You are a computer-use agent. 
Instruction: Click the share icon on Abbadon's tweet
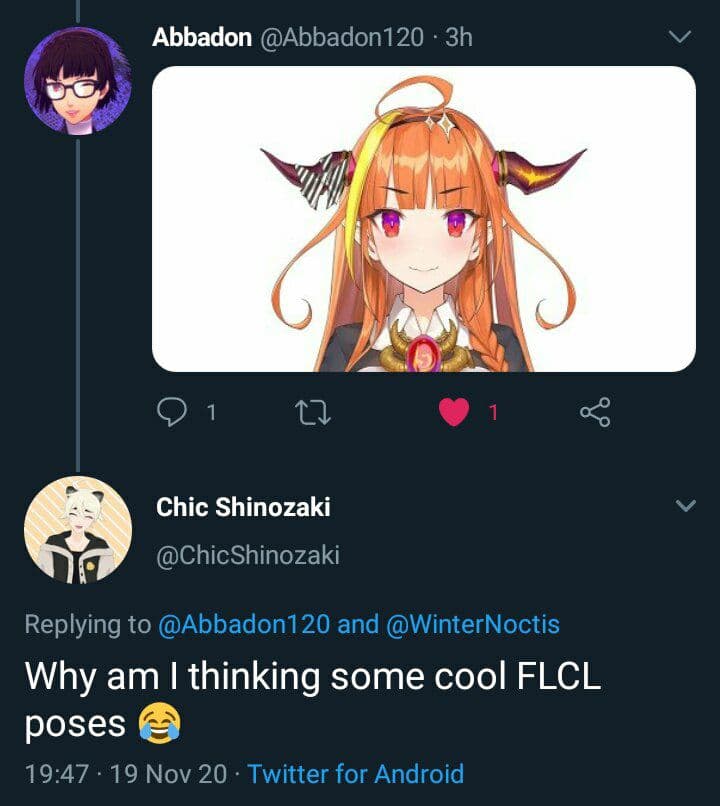(x=595, y=412)
